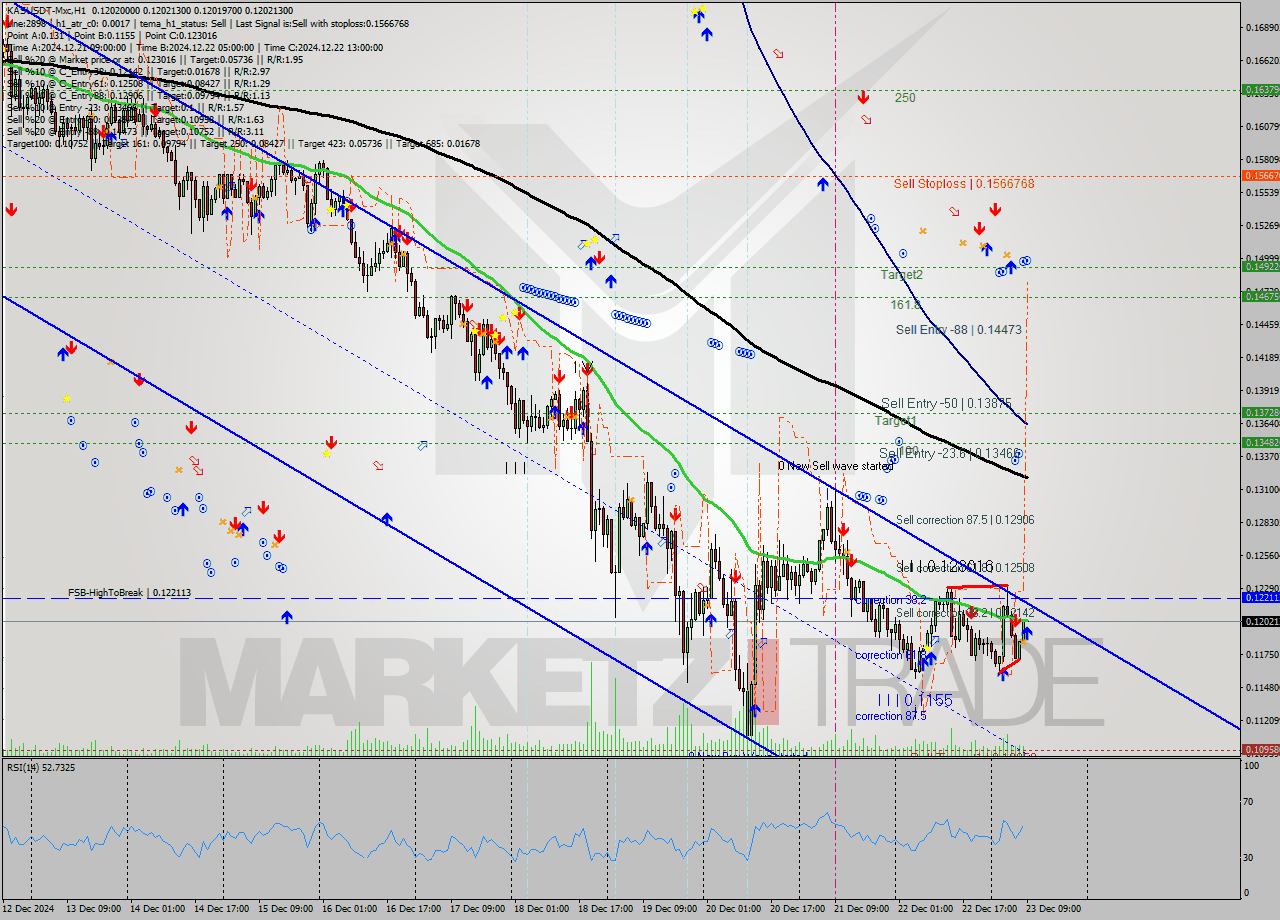Select the line ending with 'R/R:2.97'
The image size is (1280, 920).
coord(138,71)
